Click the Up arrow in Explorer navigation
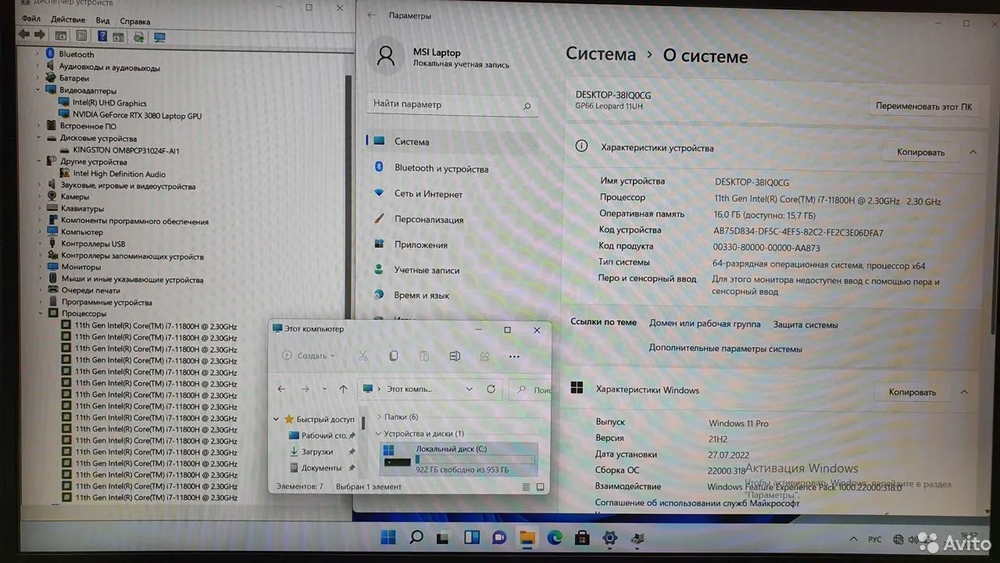 pos(343,389)
